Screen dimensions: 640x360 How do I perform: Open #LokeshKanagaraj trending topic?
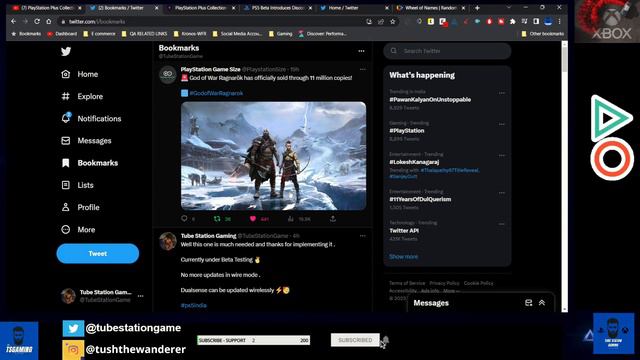[414, 162]
